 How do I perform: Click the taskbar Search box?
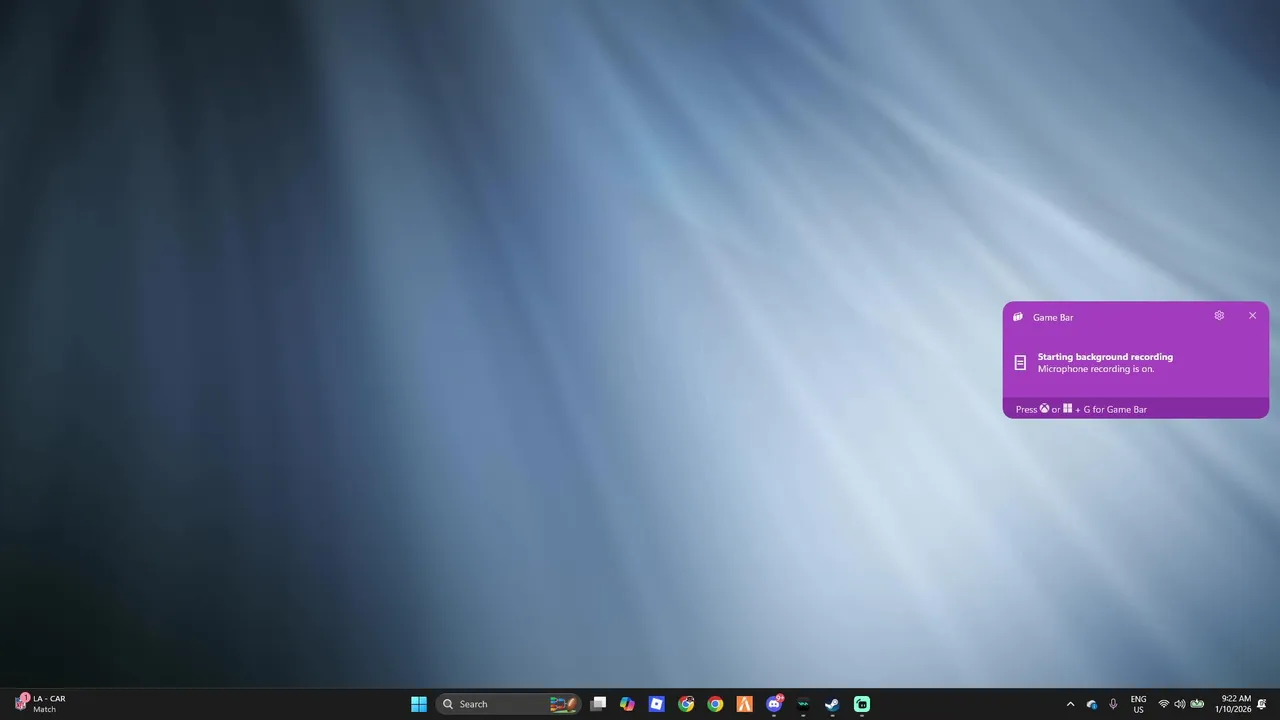[509, 704]
